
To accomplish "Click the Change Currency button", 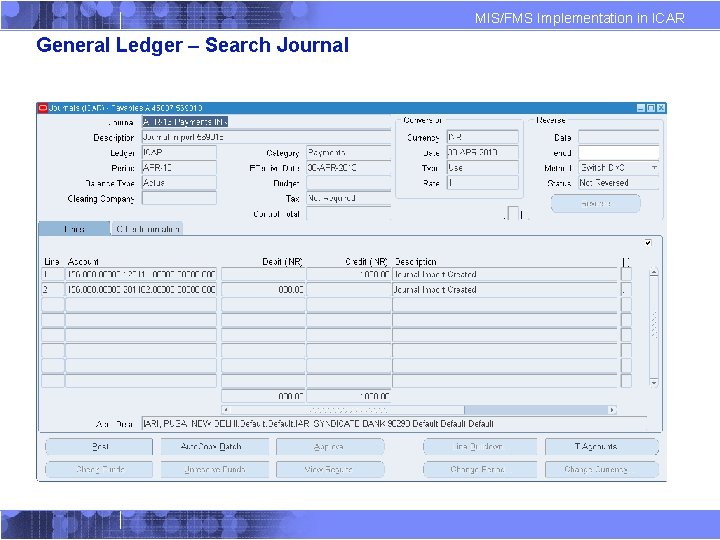I will [602, 469].
